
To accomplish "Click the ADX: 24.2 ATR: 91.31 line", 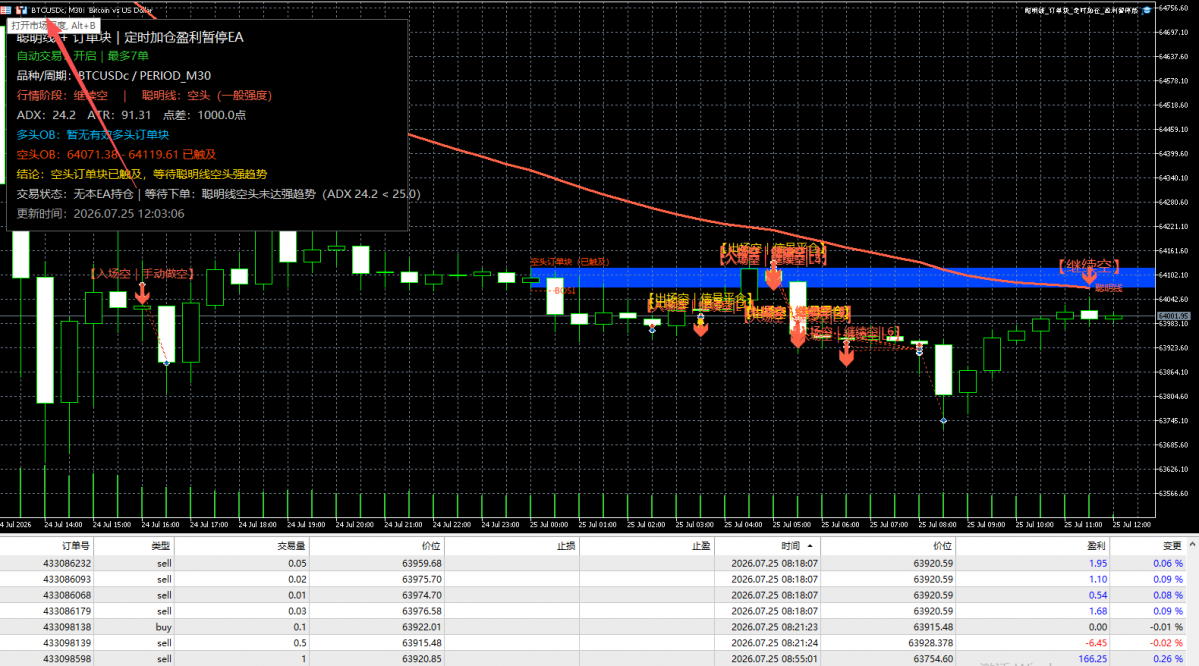I will click(131, 115).
